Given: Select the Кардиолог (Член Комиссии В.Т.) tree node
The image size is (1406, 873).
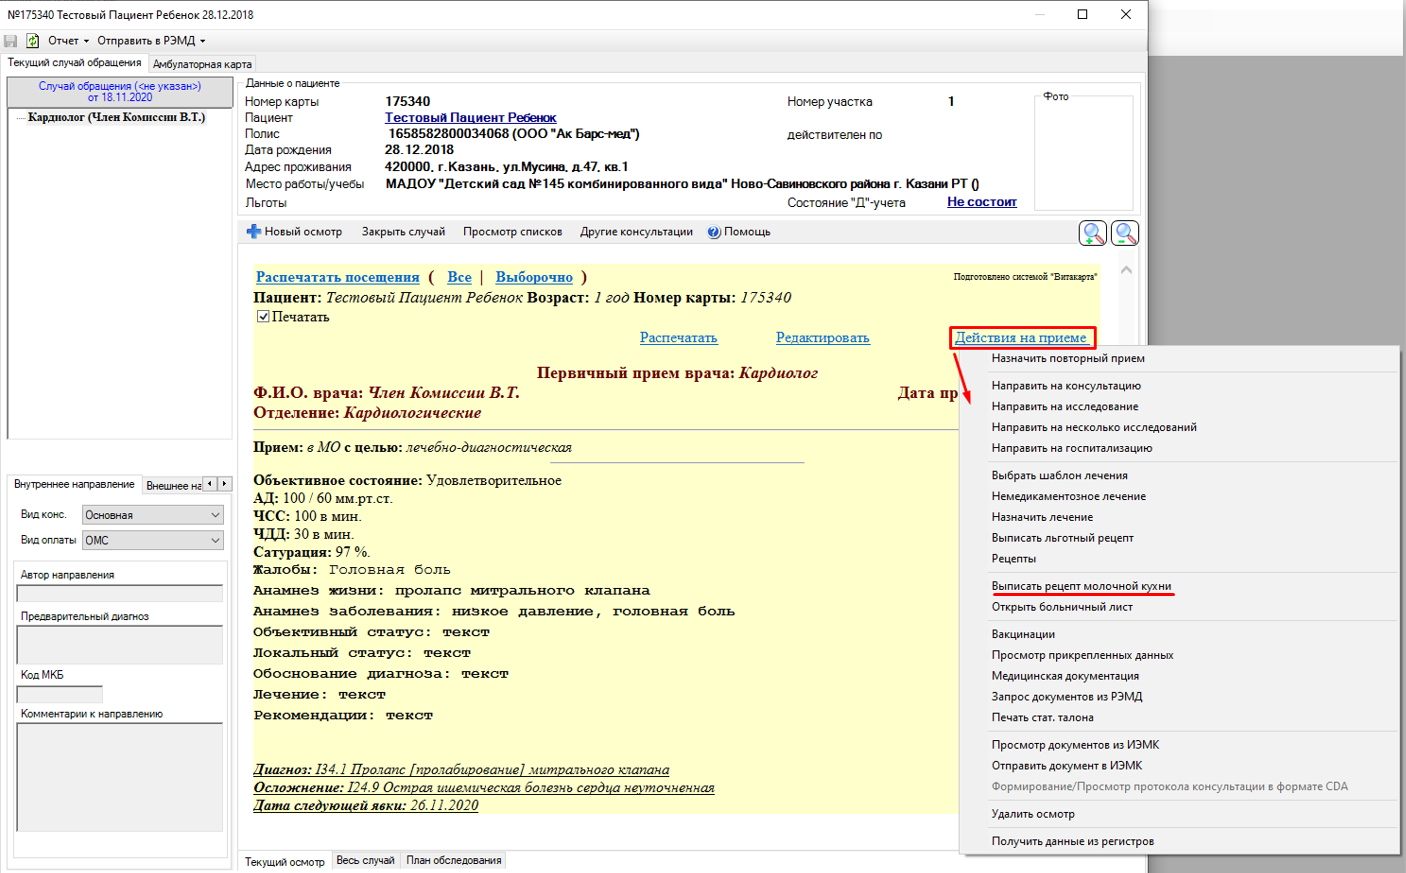Looking at the screenshot, I should pyautogui.click(x=116, y=118).
